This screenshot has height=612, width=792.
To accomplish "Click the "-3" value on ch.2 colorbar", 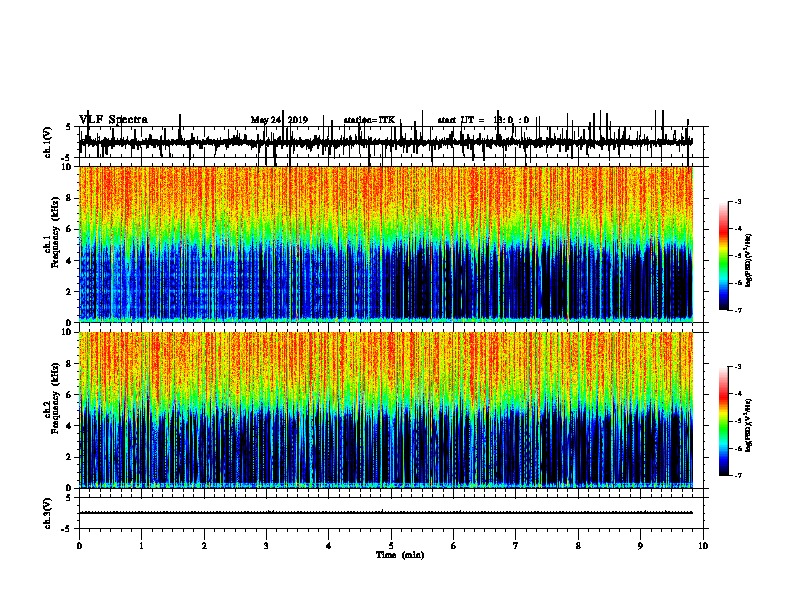I will 737,367.
